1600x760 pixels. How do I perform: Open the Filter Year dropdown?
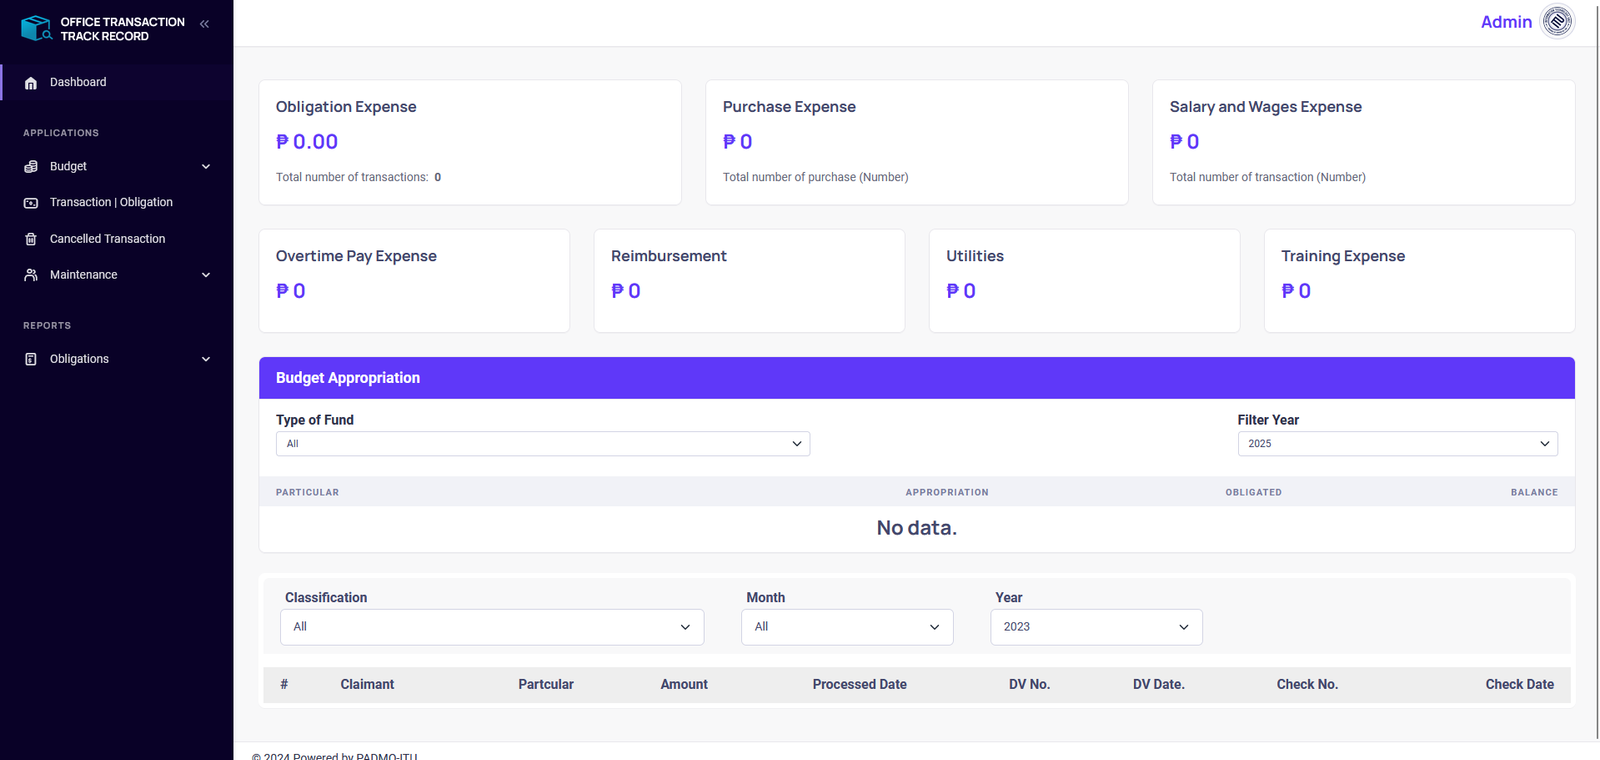(1398, 444)
